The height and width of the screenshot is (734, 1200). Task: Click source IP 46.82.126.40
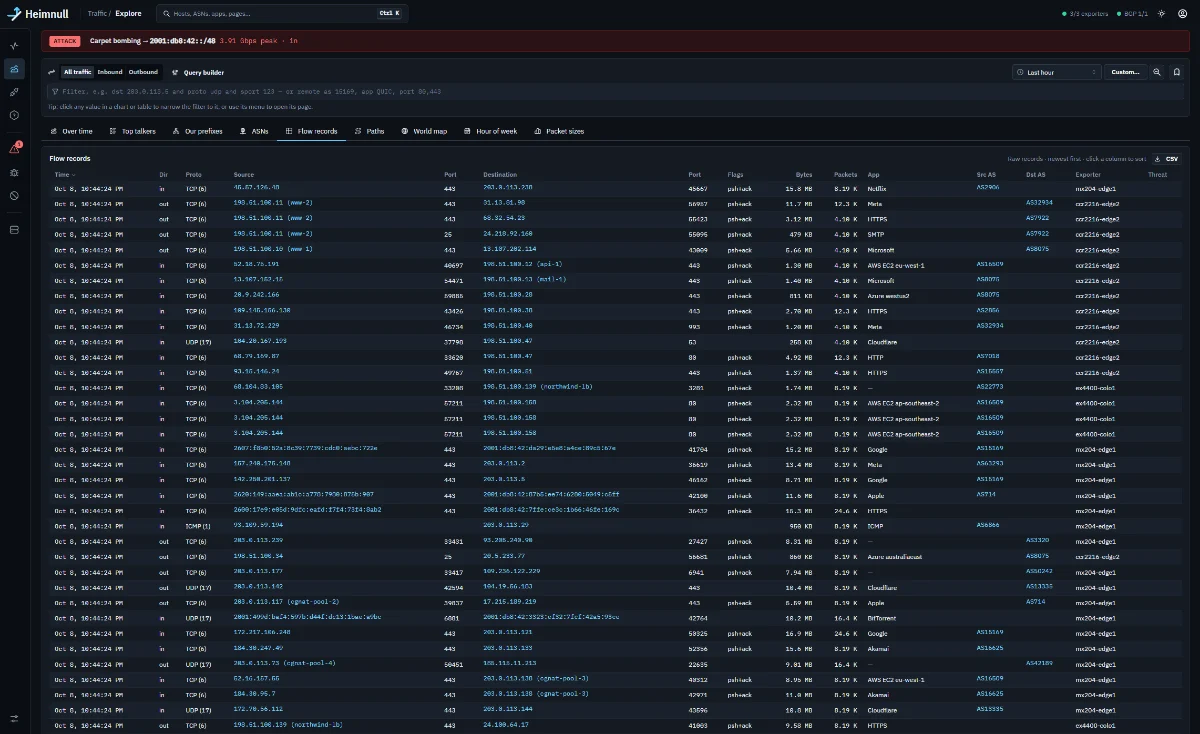257,187
